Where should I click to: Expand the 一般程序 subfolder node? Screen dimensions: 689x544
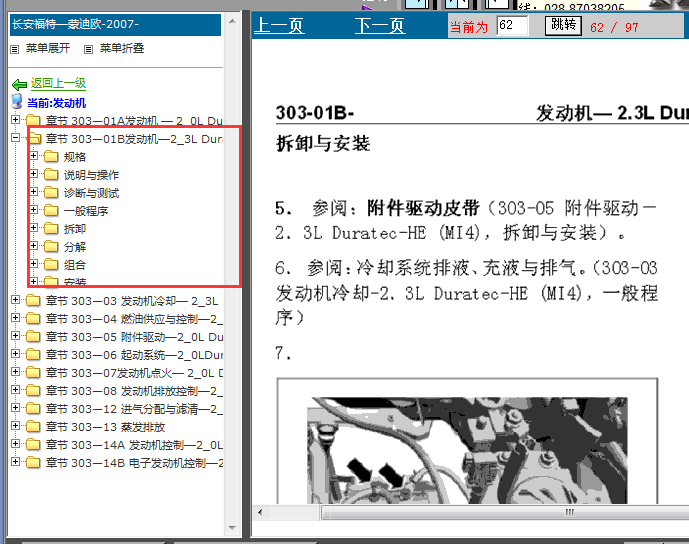(33, 209)
